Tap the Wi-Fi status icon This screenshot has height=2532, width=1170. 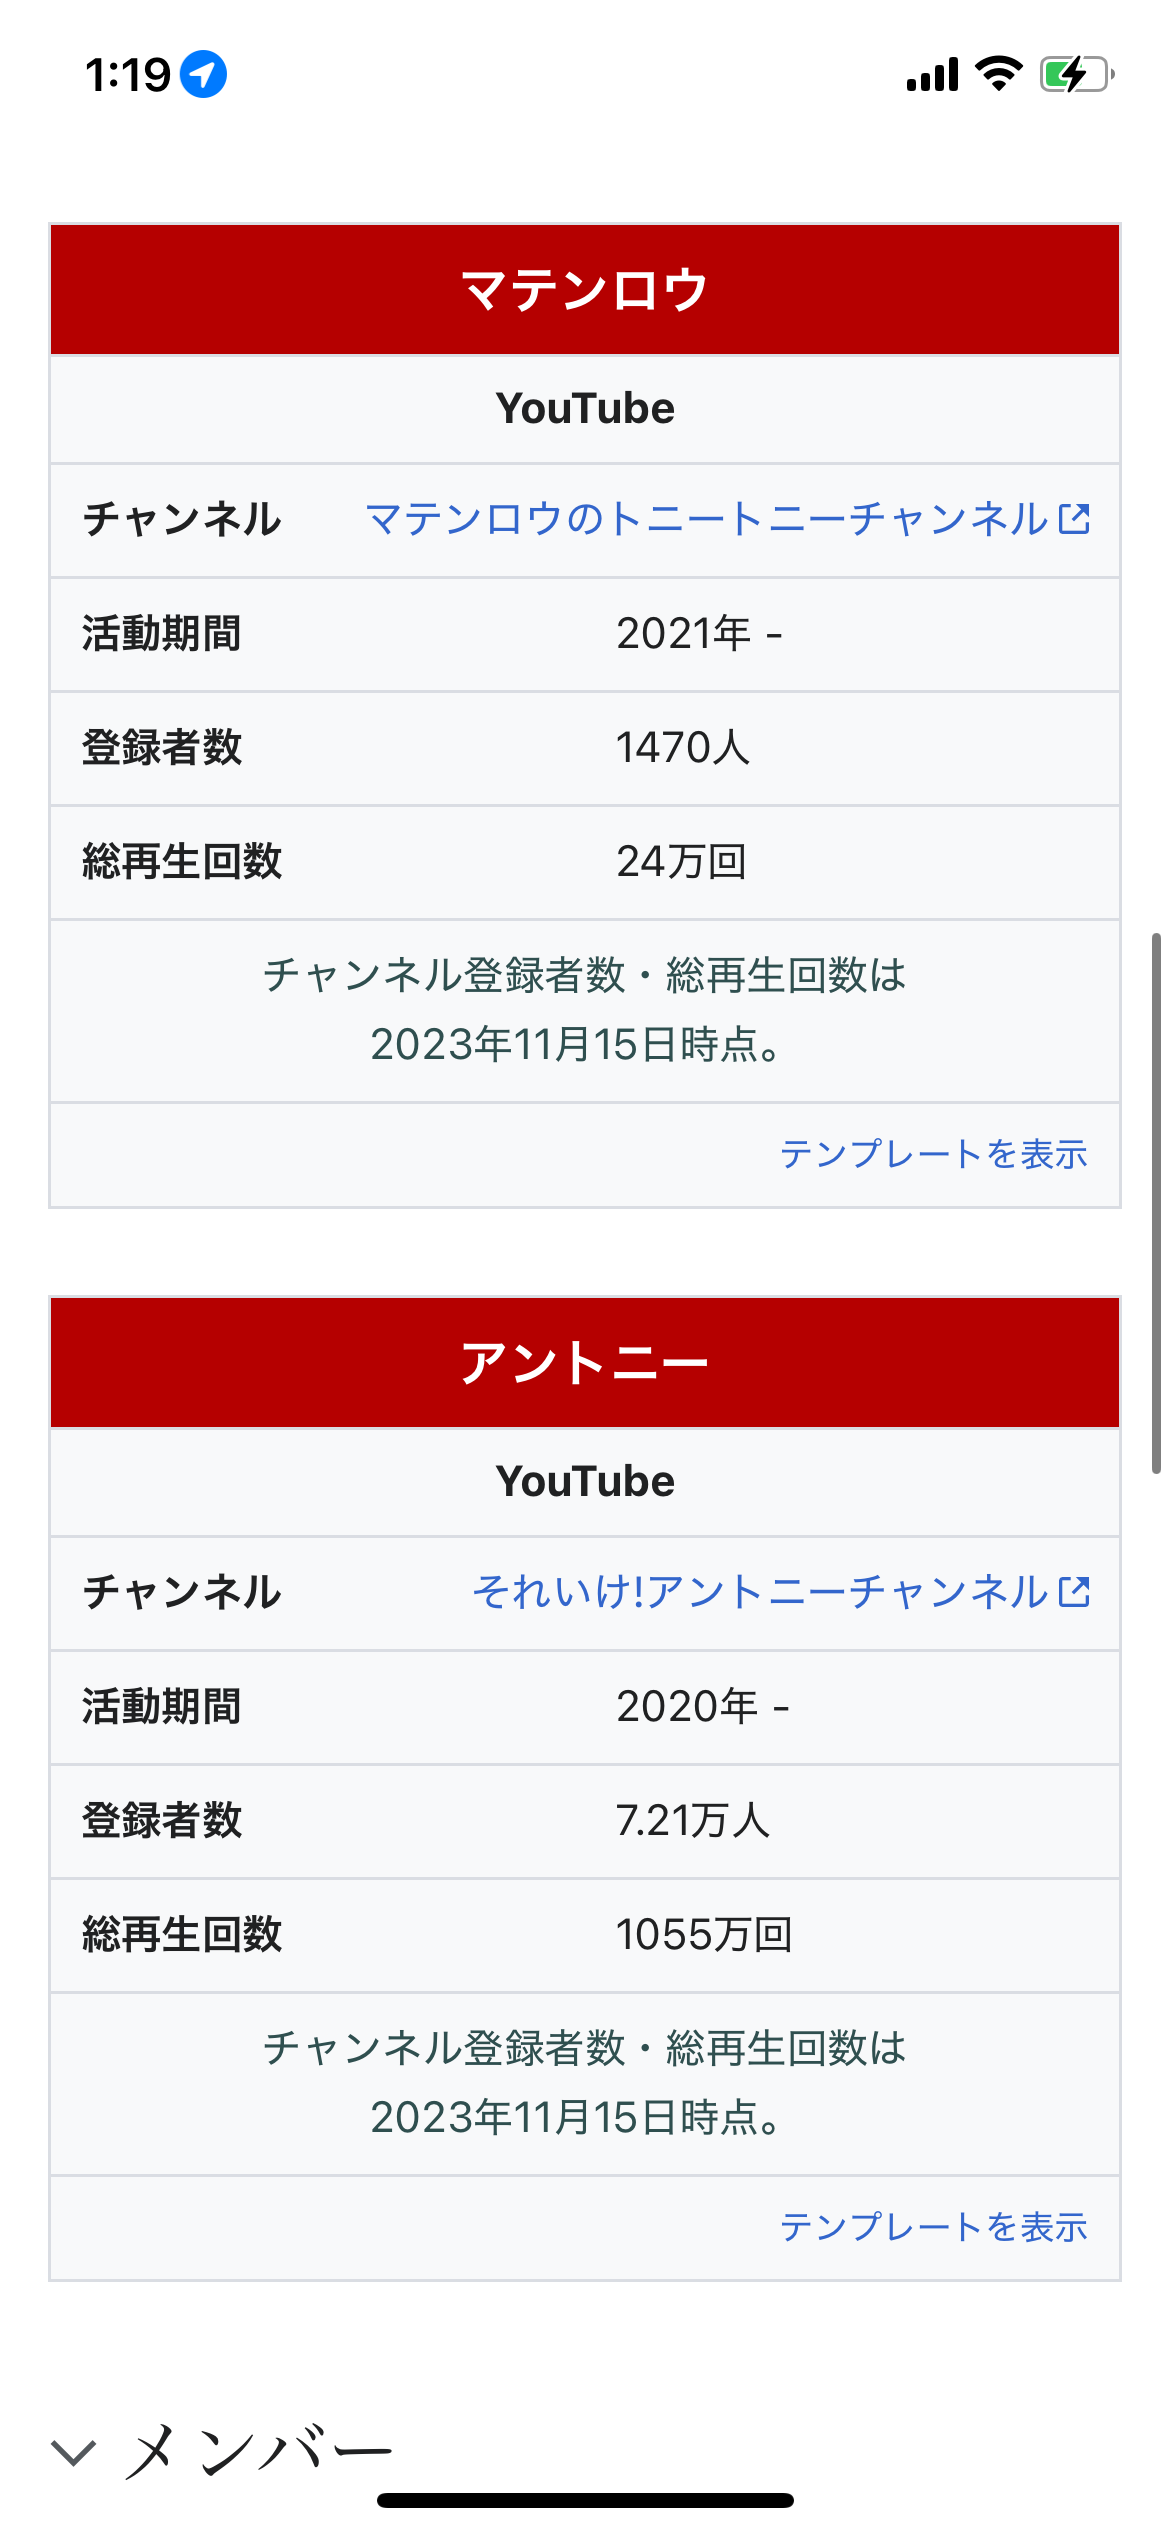[x=998, y=74]
